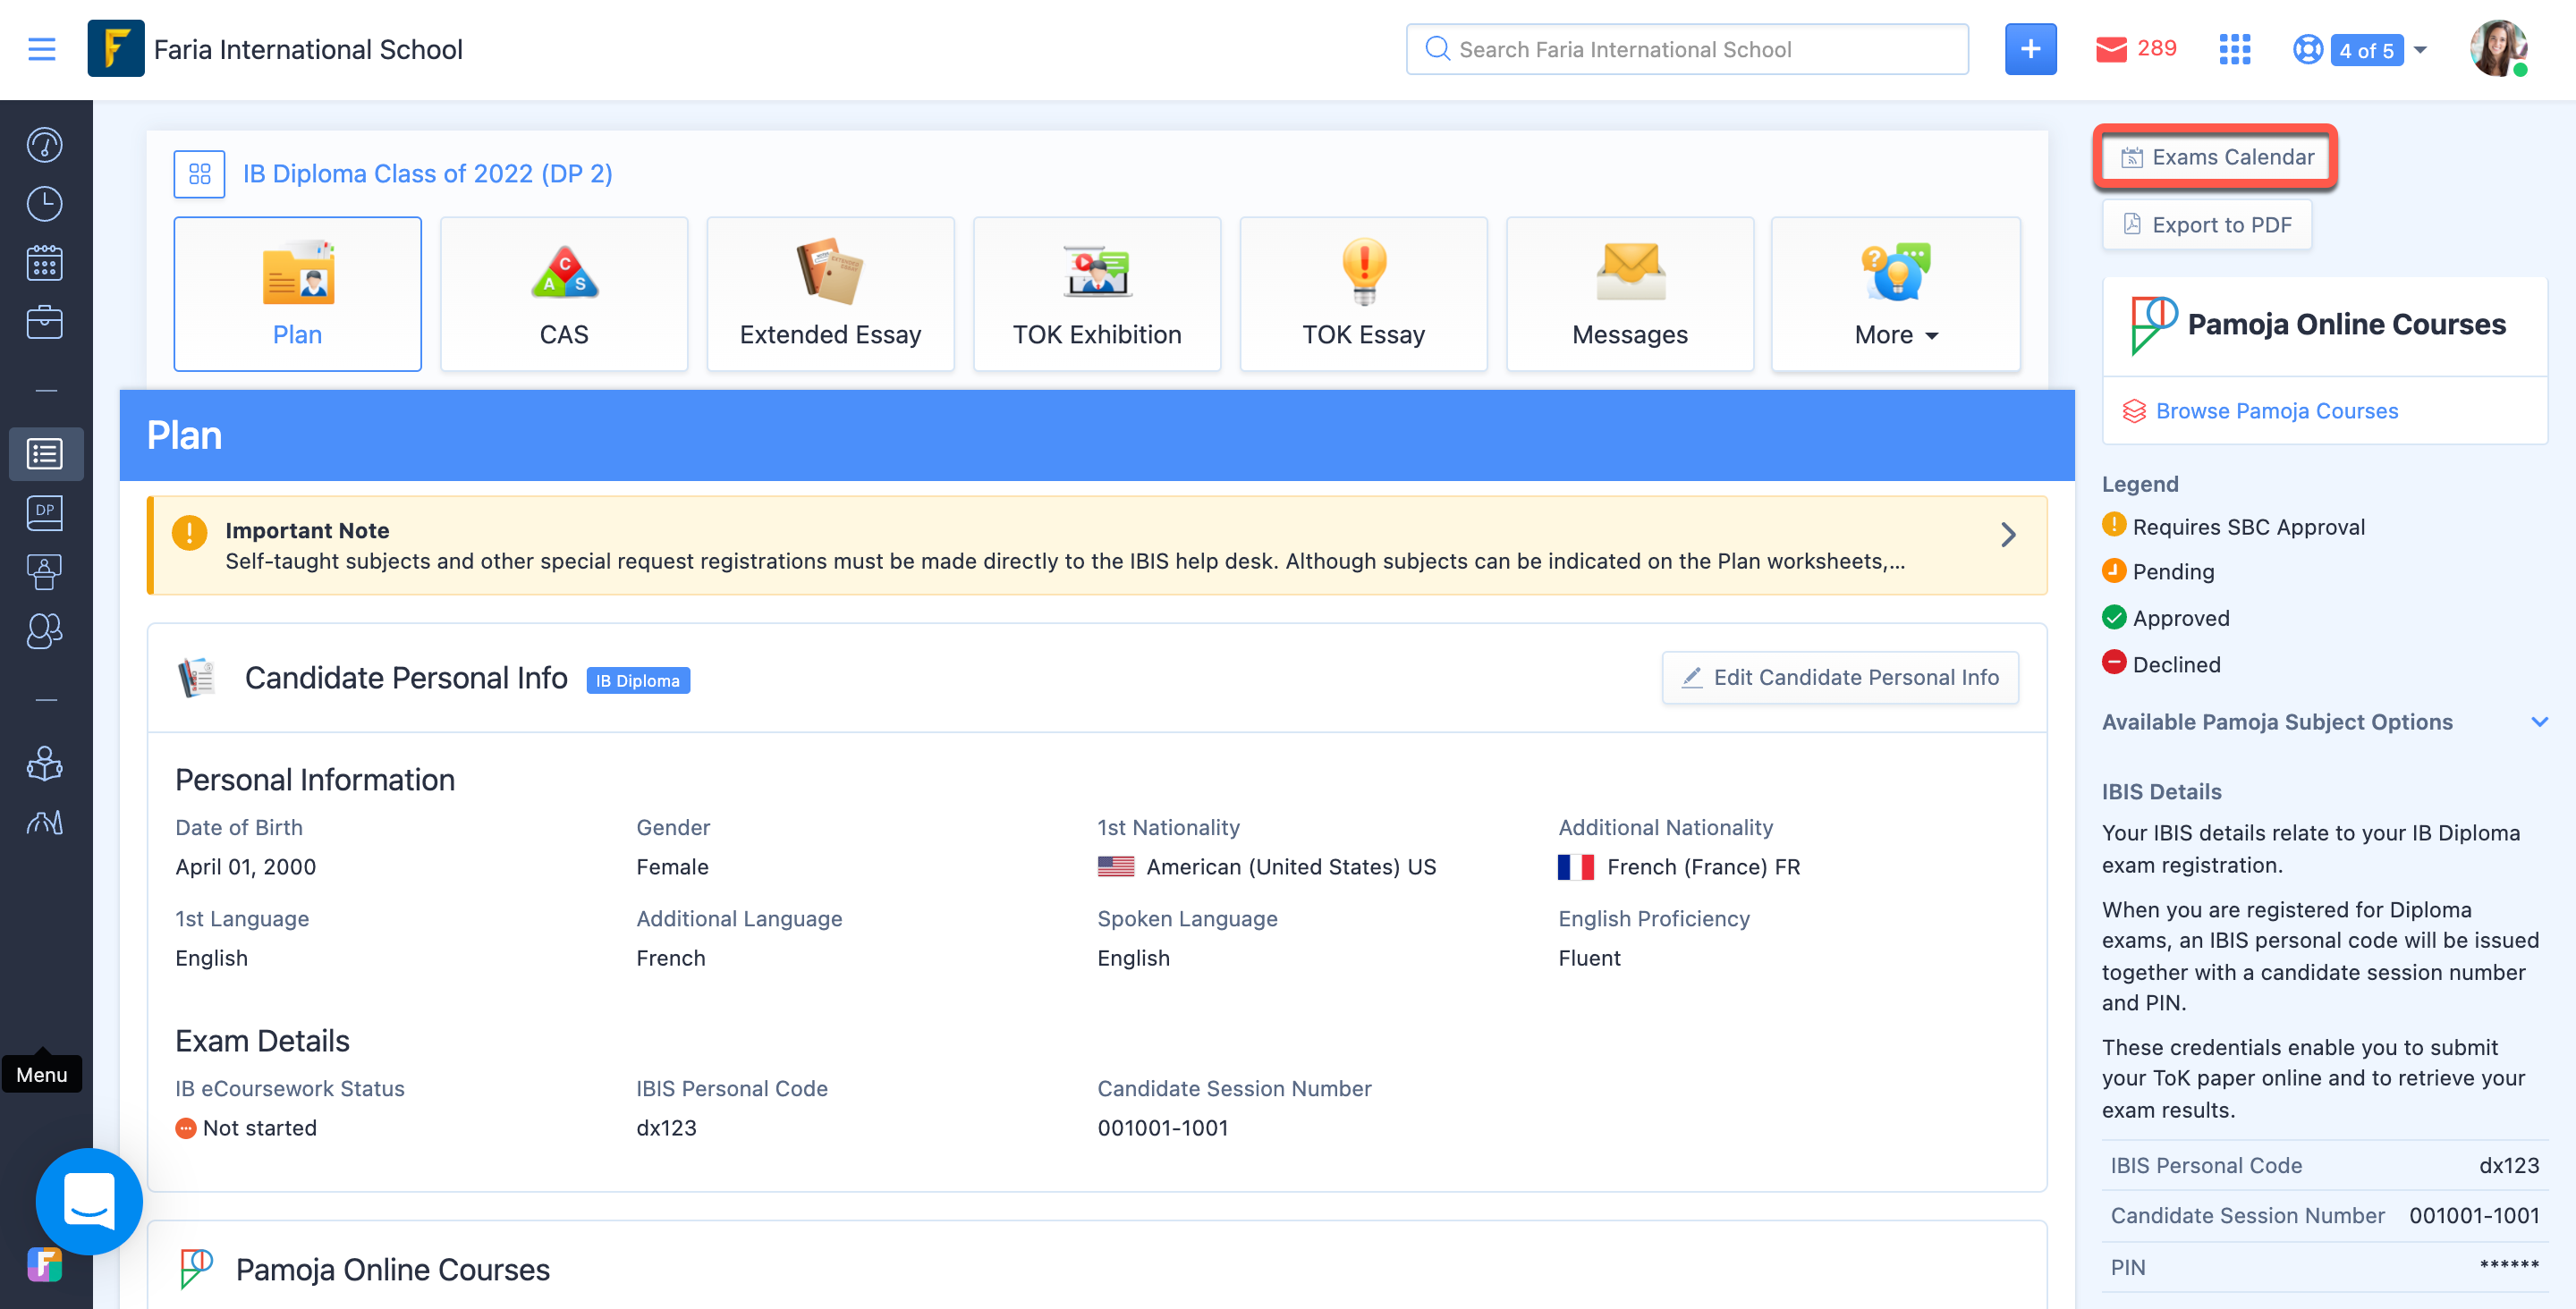Screen dimensions: 2576x1309
Task: Switch to the Messages tab
Action: pos(1629,294)
